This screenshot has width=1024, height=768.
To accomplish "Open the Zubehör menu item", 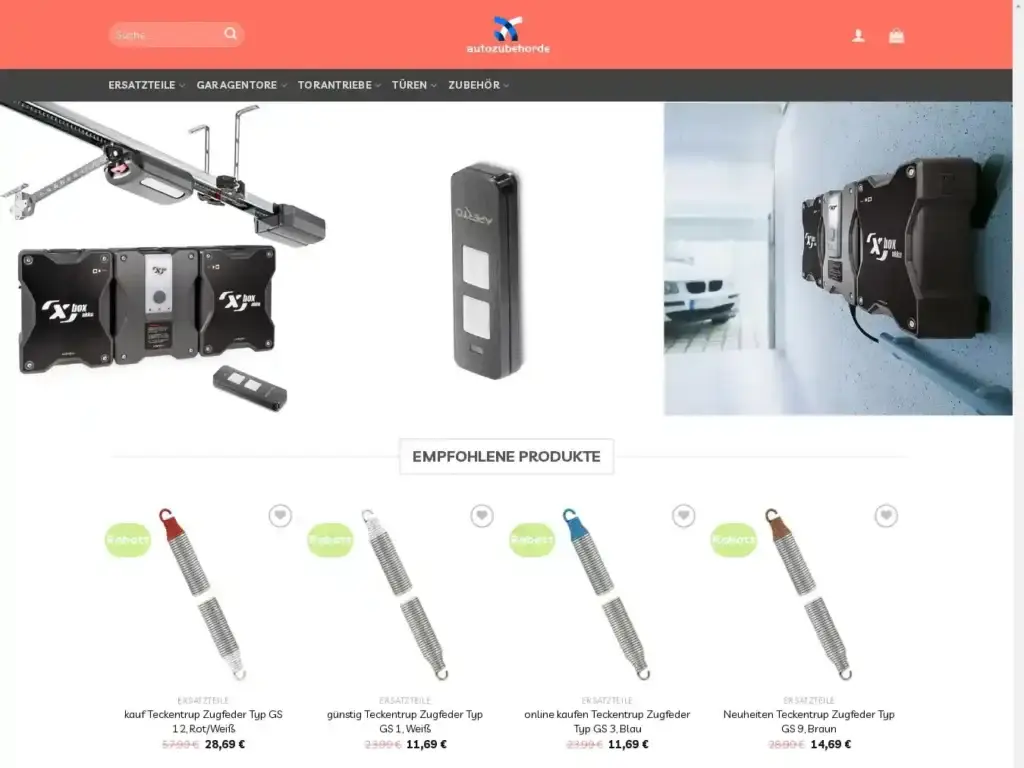I will click(478, 86).
